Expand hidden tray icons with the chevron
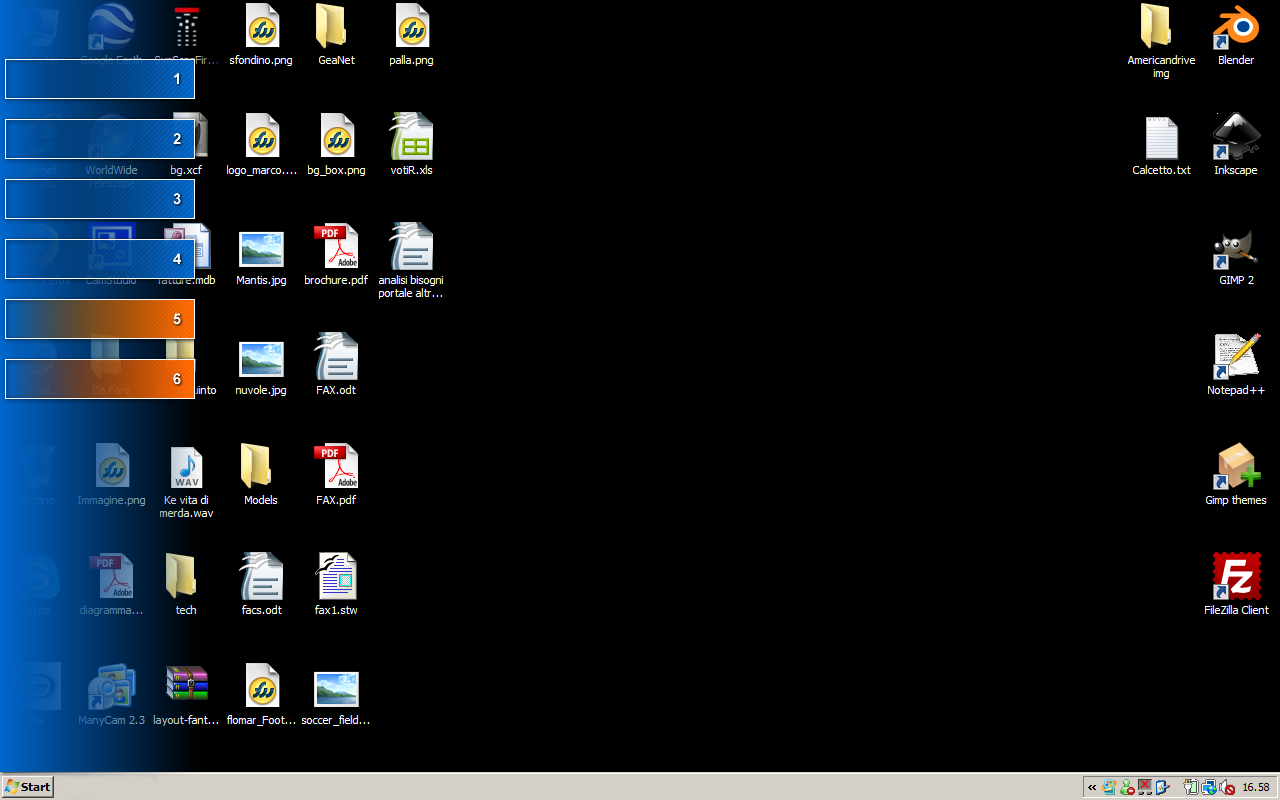 point(1092,788)
